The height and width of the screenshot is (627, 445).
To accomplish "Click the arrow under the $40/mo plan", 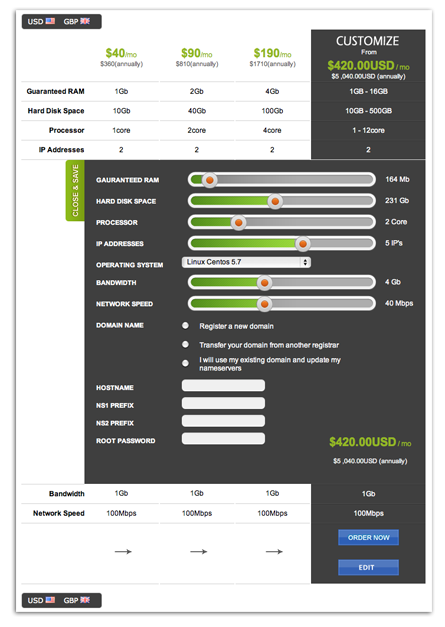I will [x=123, y=551].
